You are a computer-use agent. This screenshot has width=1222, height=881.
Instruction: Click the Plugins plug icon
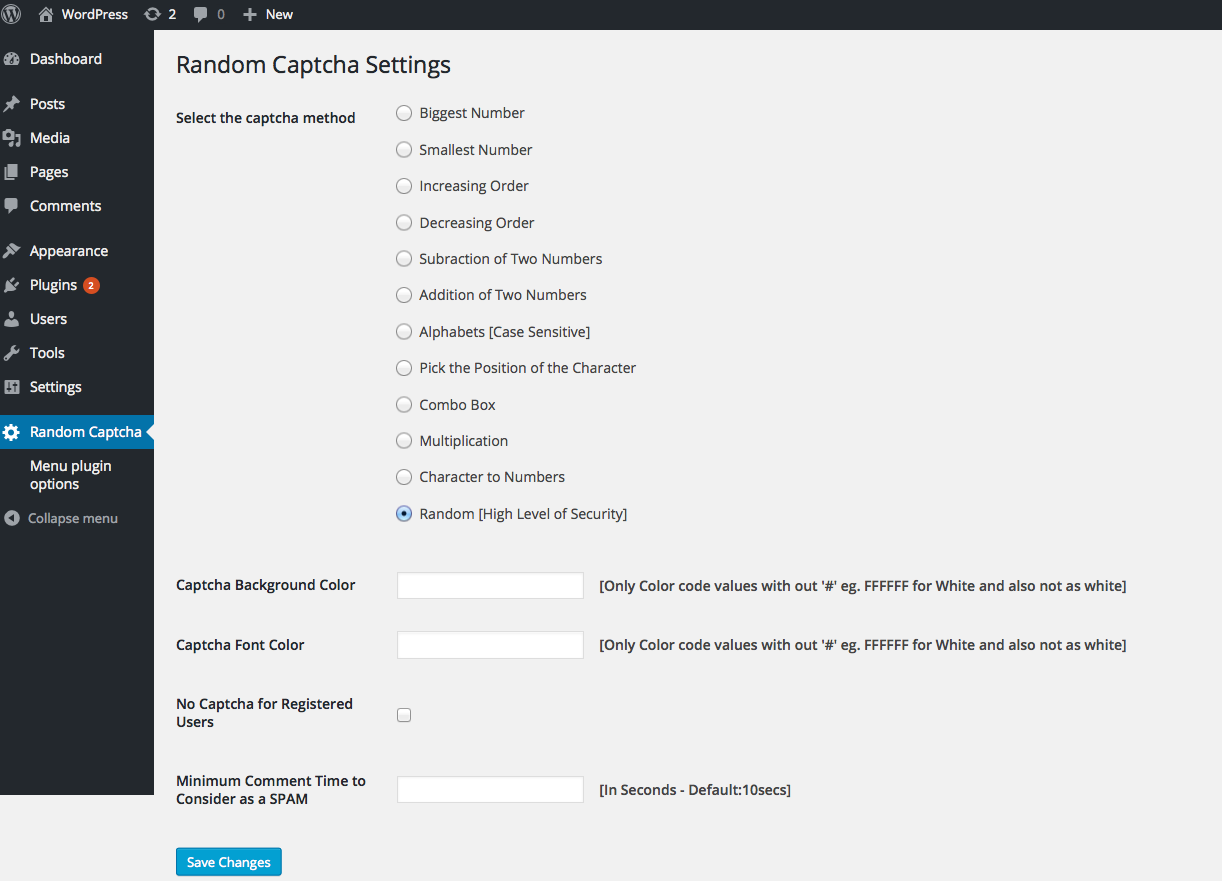(11, 285)
